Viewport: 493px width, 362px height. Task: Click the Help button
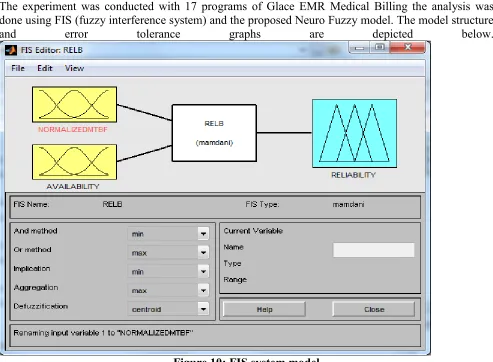264,309
